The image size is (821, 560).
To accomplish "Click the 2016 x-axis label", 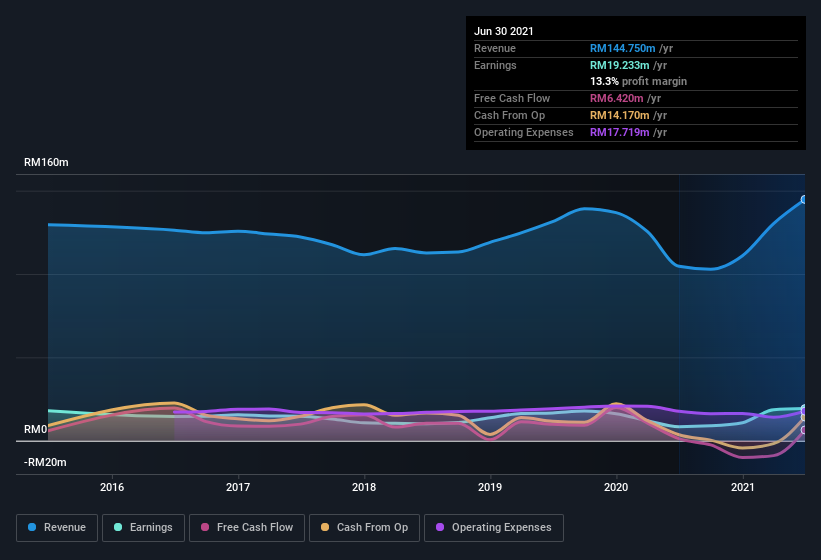I will [112, 487].
